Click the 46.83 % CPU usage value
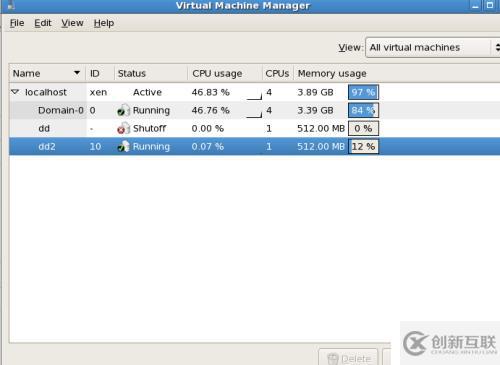 coord(211,92)
